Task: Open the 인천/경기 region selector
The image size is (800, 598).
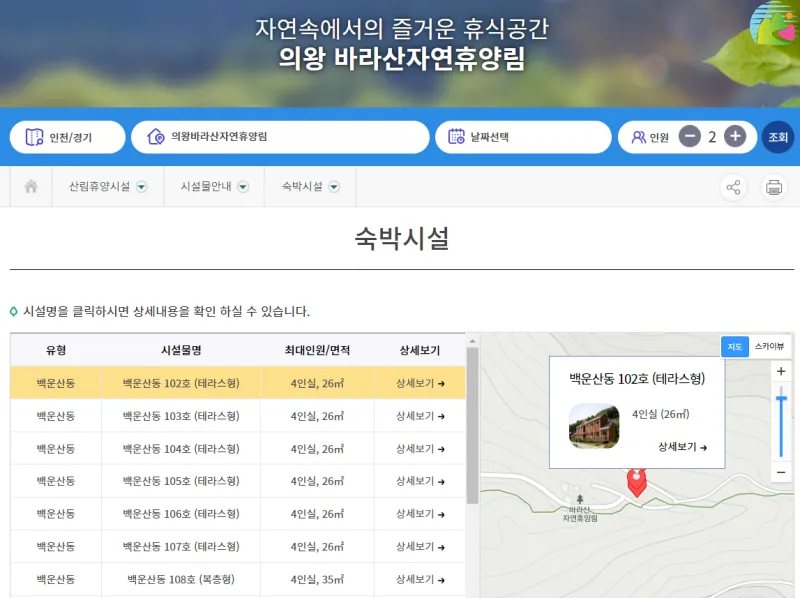Action: [x=67, y=137]
